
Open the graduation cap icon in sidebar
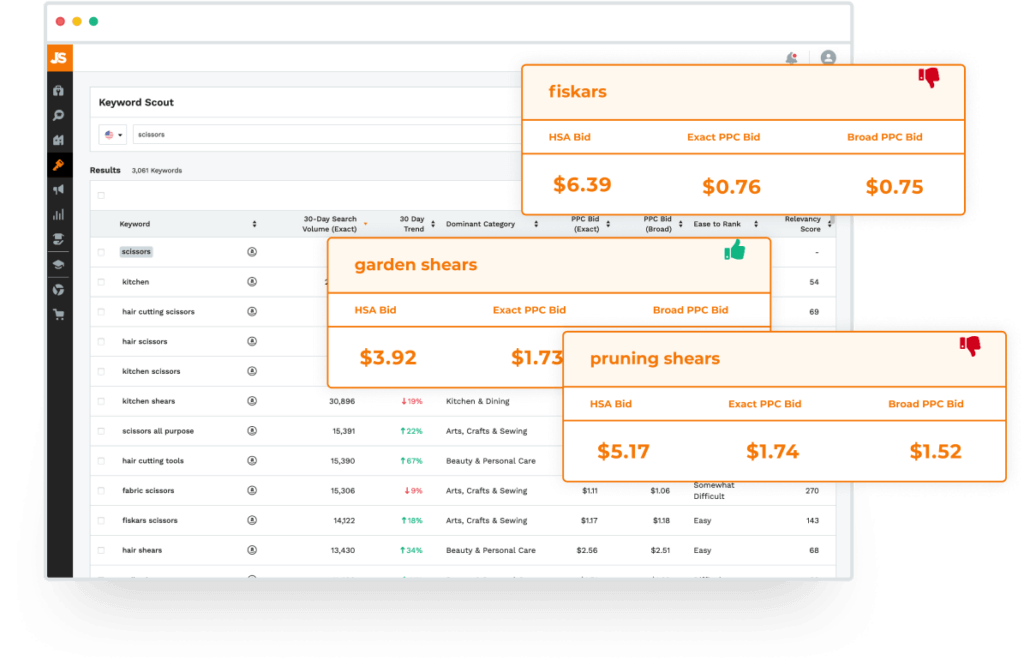(59, 265)
